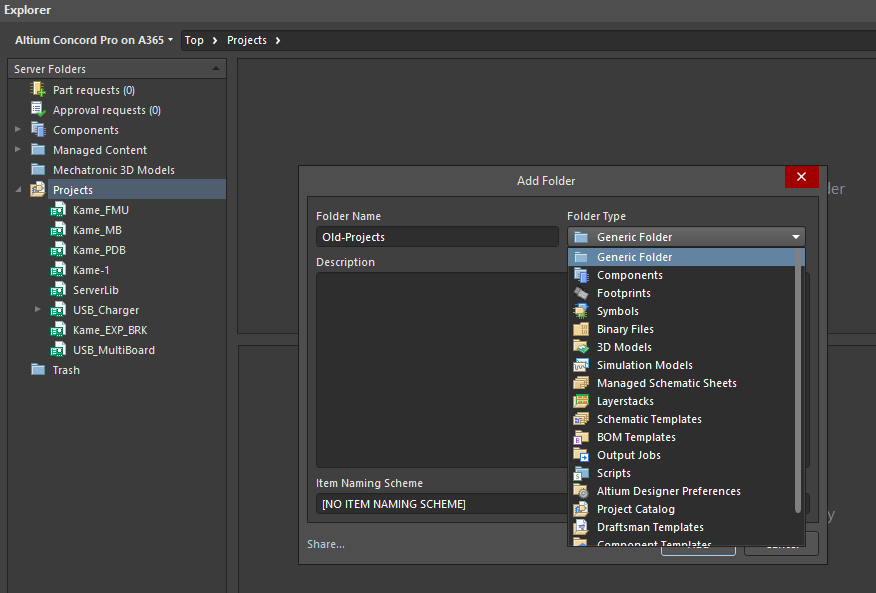
Task: Click the Kame_PDB project icon
Action: (58, 250)
